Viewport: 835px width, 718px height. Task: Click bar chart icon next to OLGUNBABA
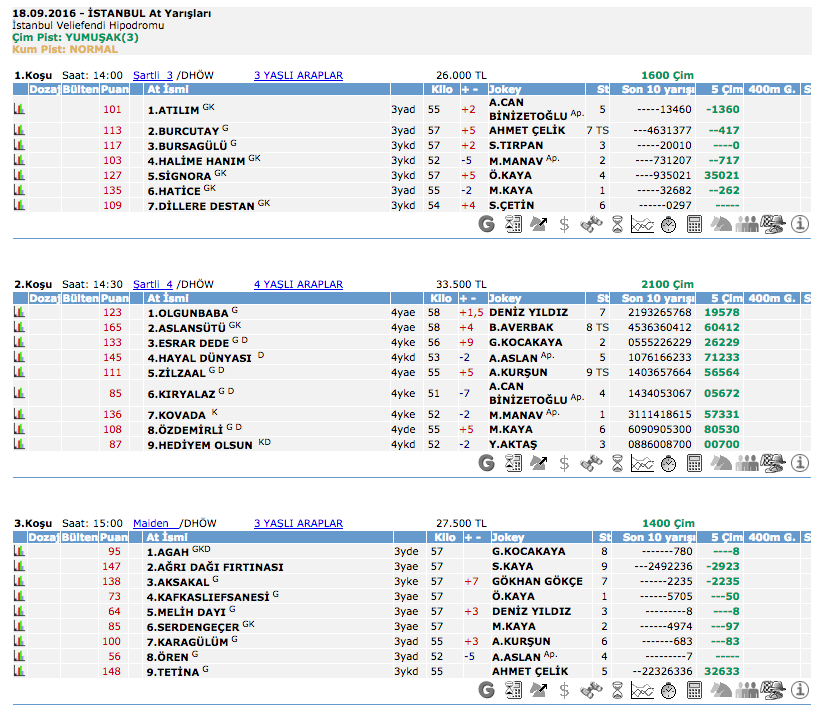point(19,313)
